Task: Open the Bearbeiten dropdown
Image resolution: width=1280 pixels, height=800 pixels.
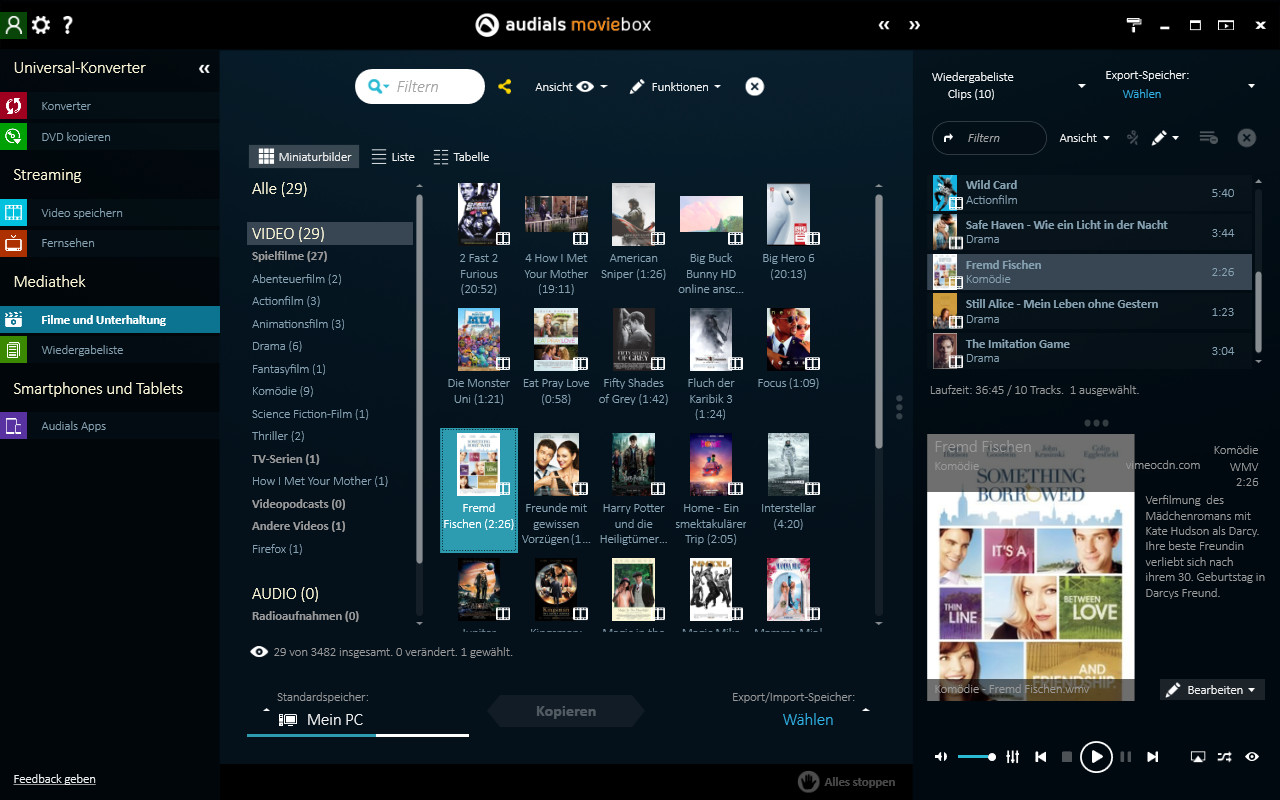Action: tap(1213, 690)
